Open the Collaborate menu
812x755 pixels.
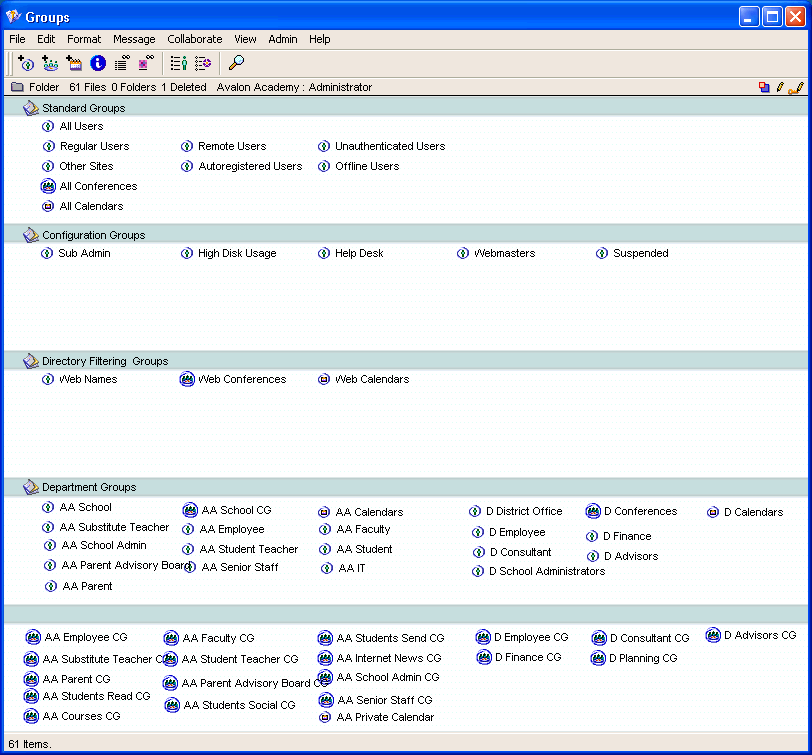coord(194,39)
